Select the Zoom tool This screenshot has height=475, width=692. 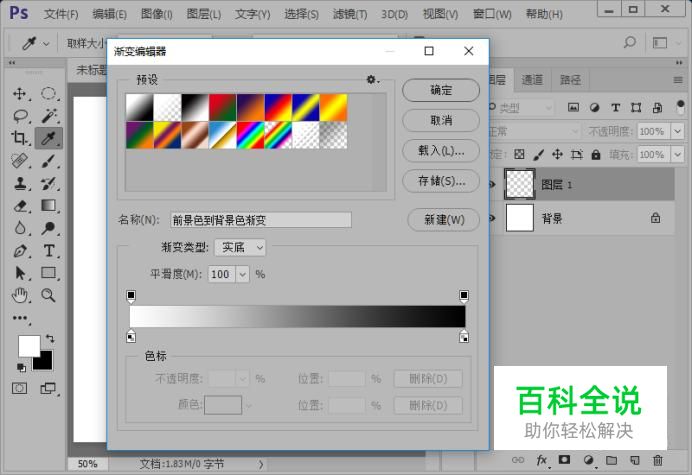click(49, 295)
